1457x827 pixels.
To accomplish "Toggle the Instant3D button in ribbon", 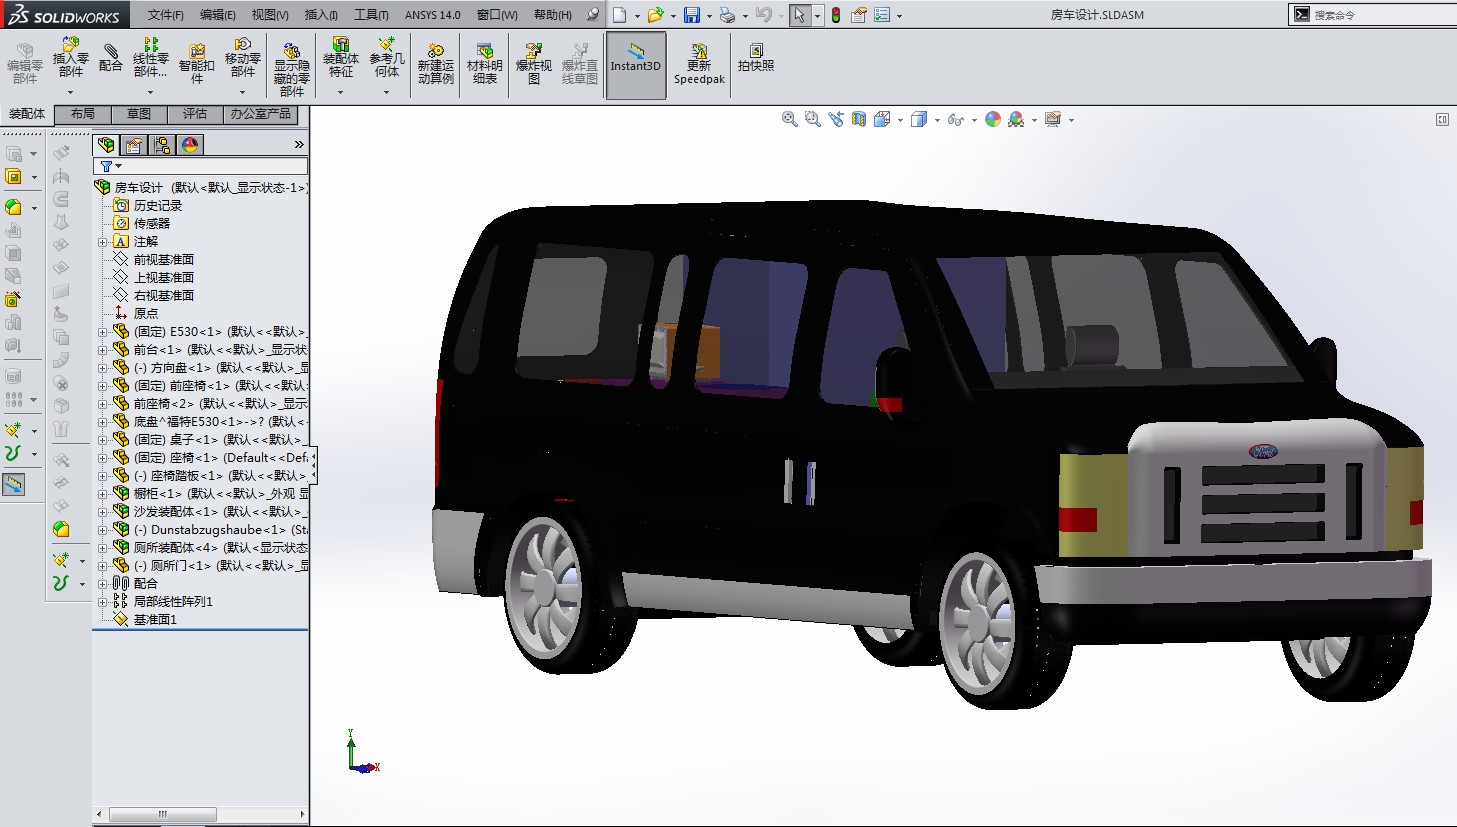I will tap(636, 63).
